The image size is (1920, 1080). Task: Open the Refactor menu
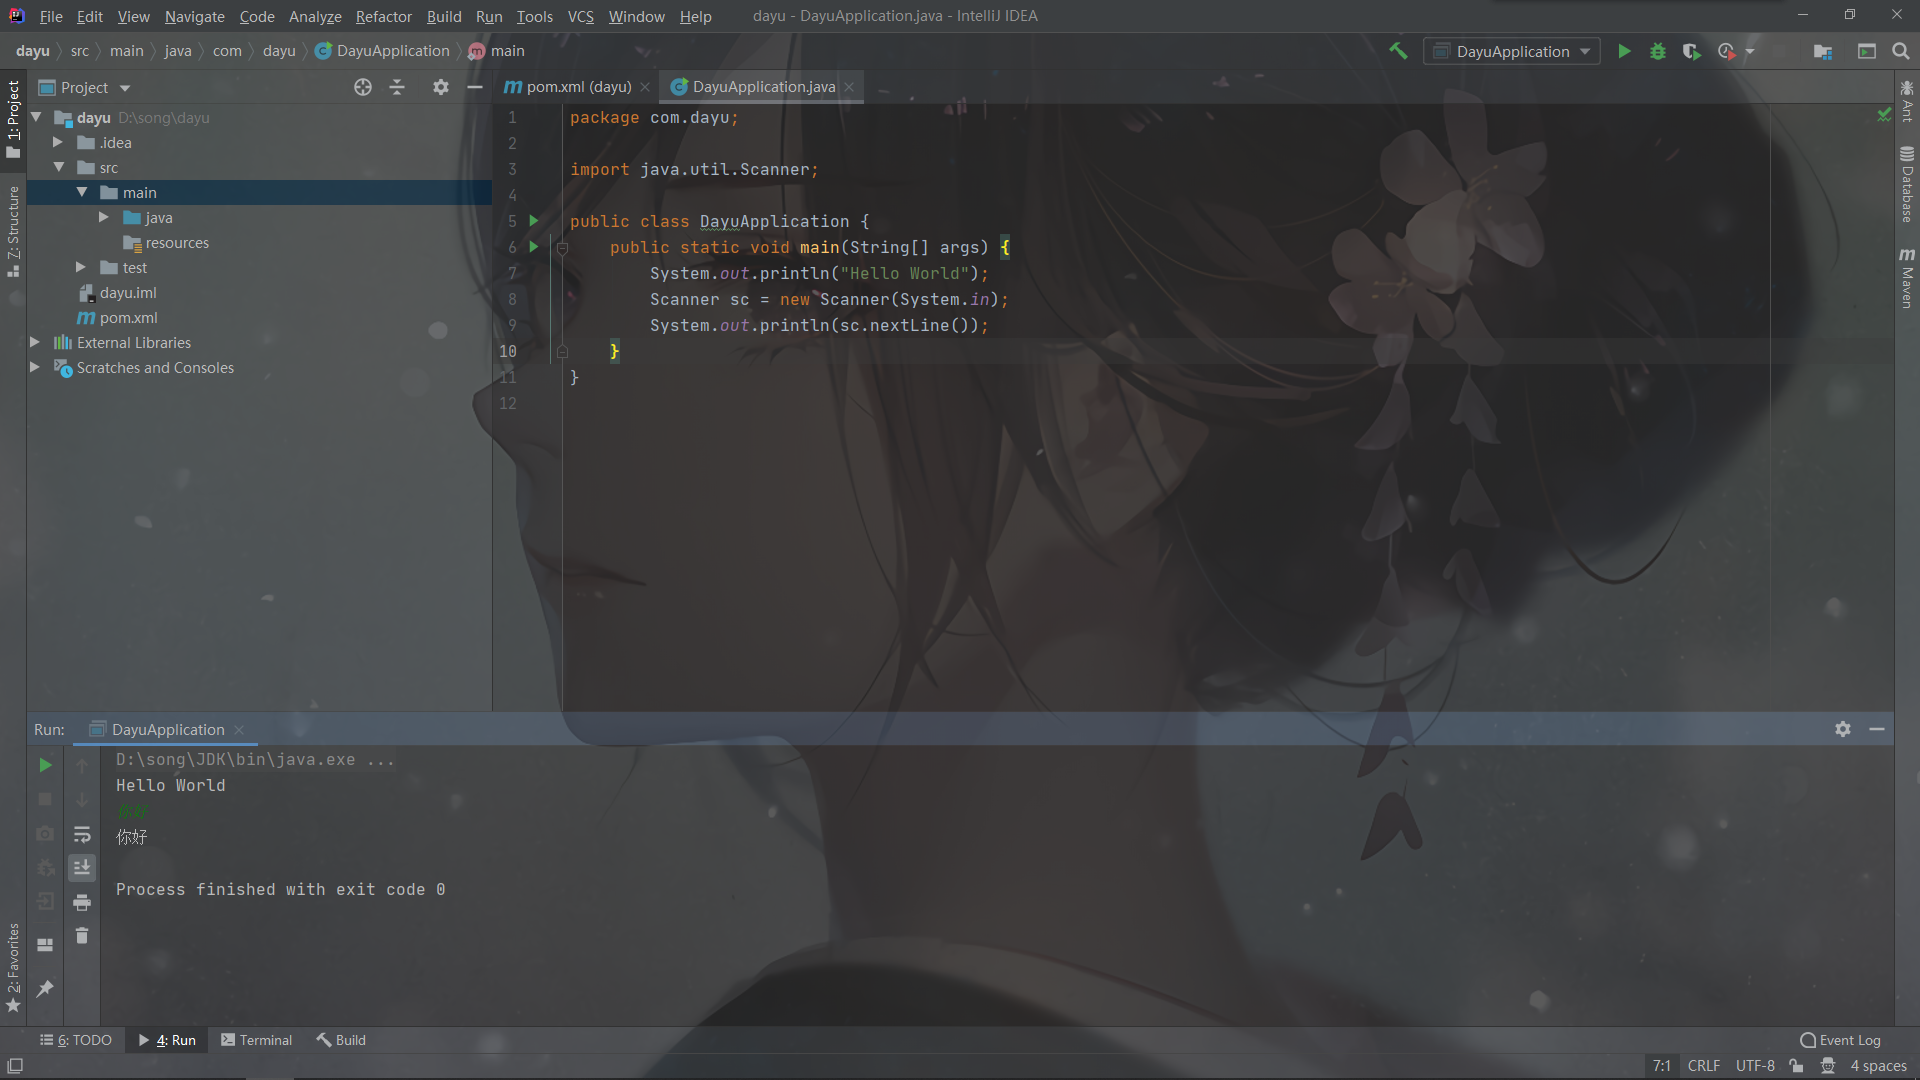383,16
